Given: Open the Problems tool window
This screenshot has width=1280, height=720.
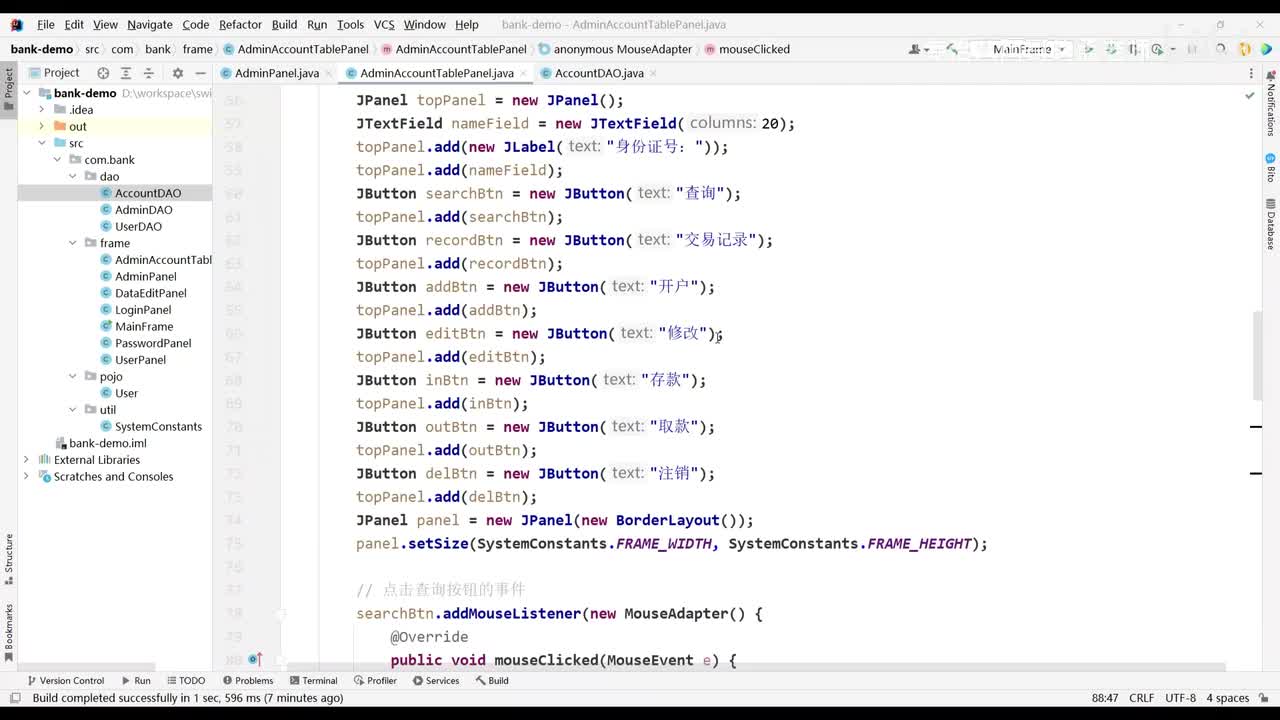Looking at the screenshot, I should click(x=248, y=680).
